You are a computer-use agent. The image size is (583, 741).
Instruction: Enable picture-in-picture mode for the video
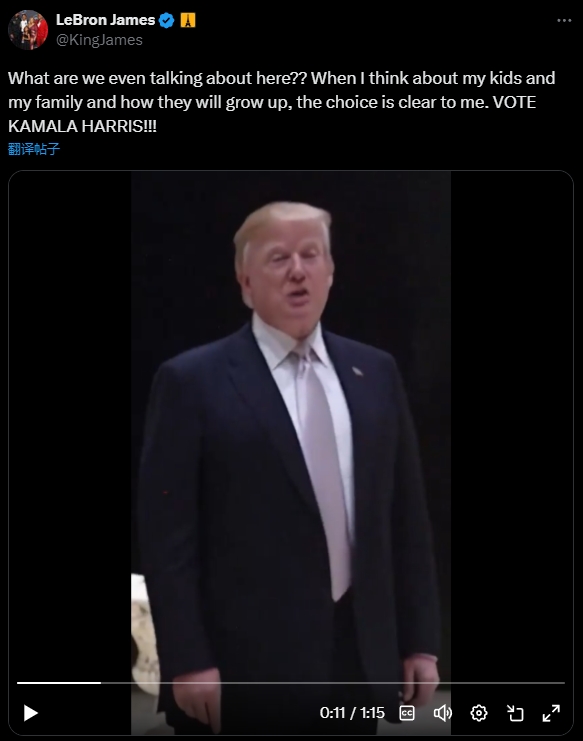pos(515,713)
